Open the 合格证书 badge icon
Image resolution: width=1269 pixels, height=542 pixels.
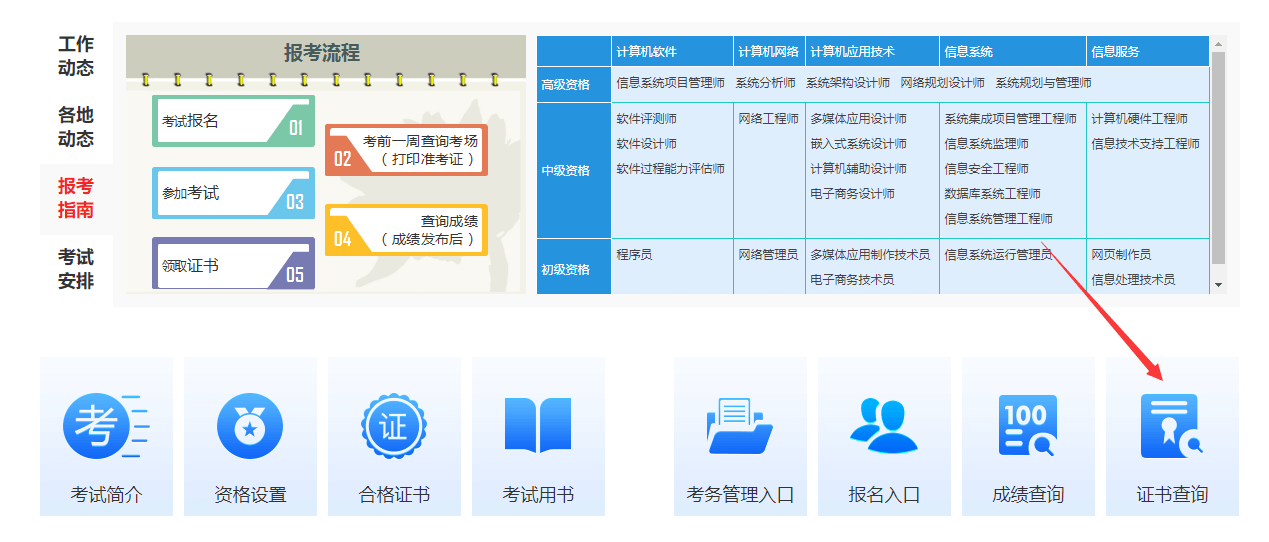click(x=394, y=427)
